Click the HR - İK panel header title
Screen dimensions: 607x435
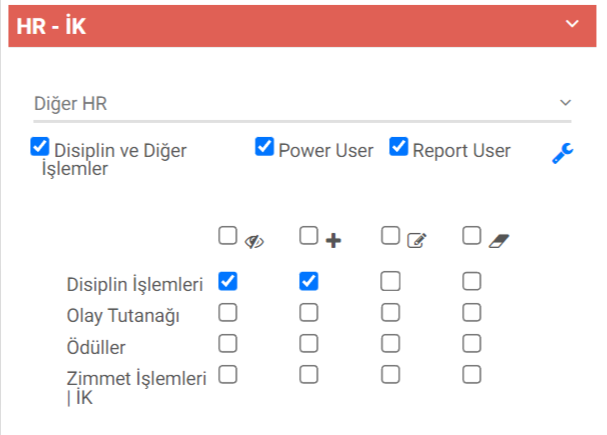click(x=52, y=26)
